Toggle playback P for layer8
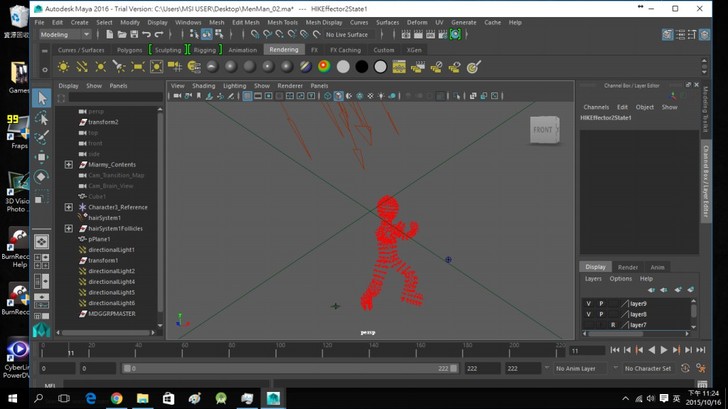The height and width of the screenshot is (409, 728). [x=601, y=314]
